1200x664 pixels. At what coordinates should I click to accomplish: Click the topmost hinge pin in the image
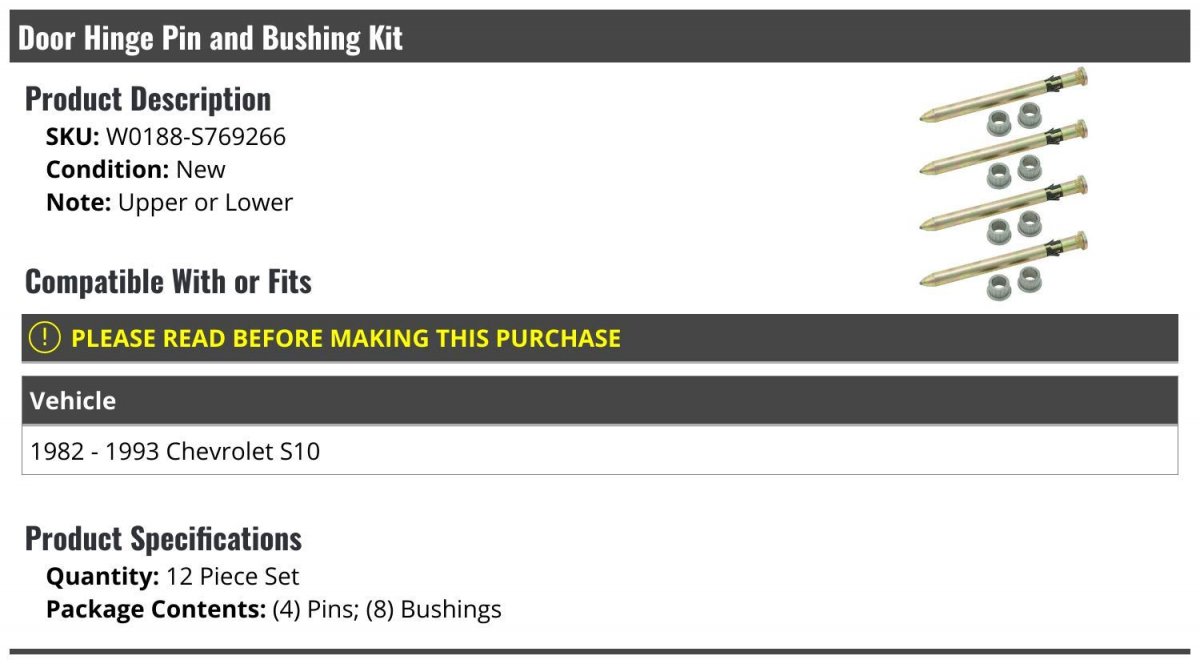tap(1003, 94)
